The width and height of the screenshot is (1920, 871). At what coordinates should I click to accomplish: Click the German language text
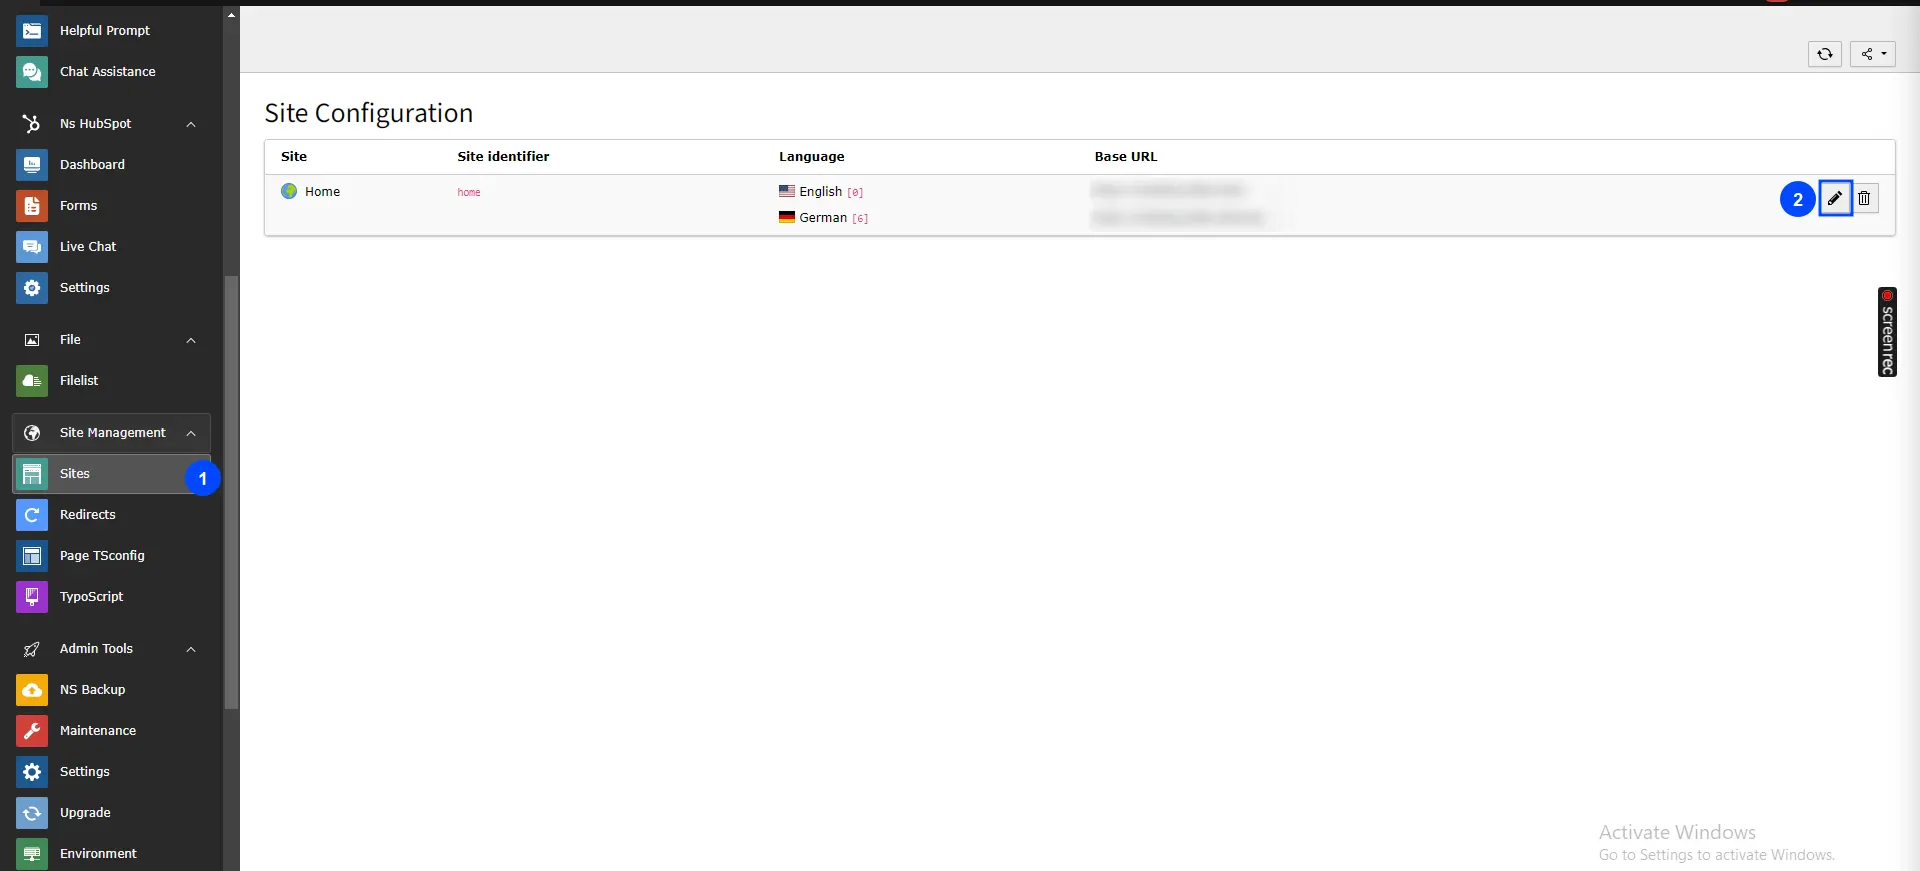coord(823,218)
